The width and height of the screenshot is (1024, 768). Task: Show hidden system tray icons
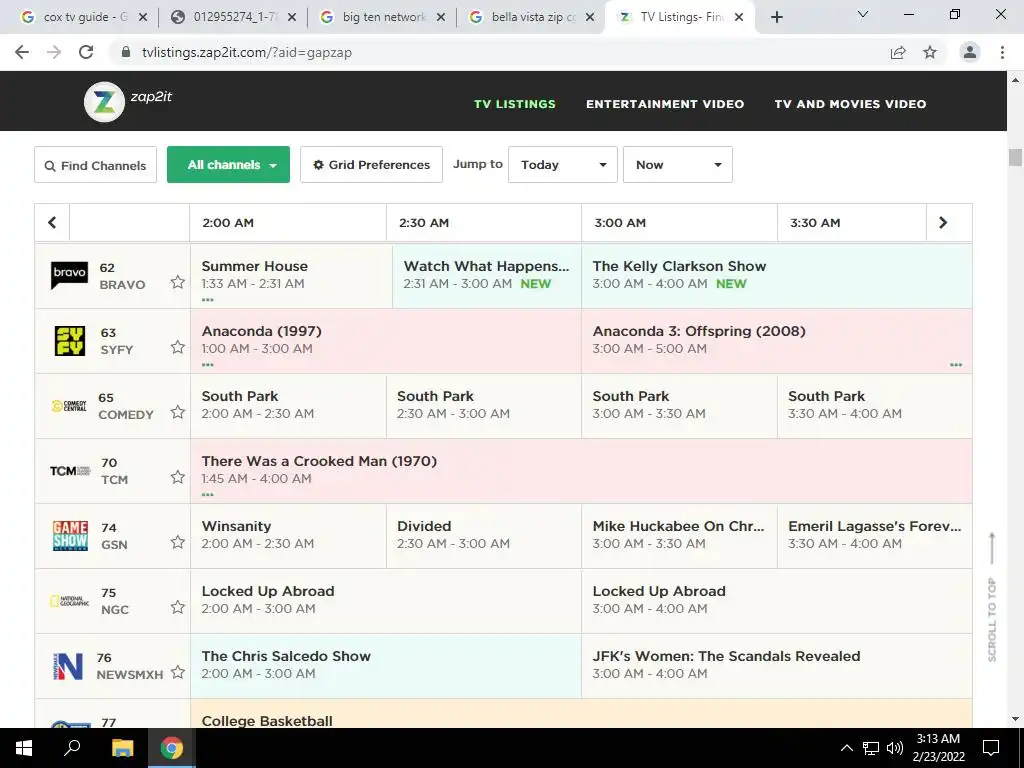846,748
